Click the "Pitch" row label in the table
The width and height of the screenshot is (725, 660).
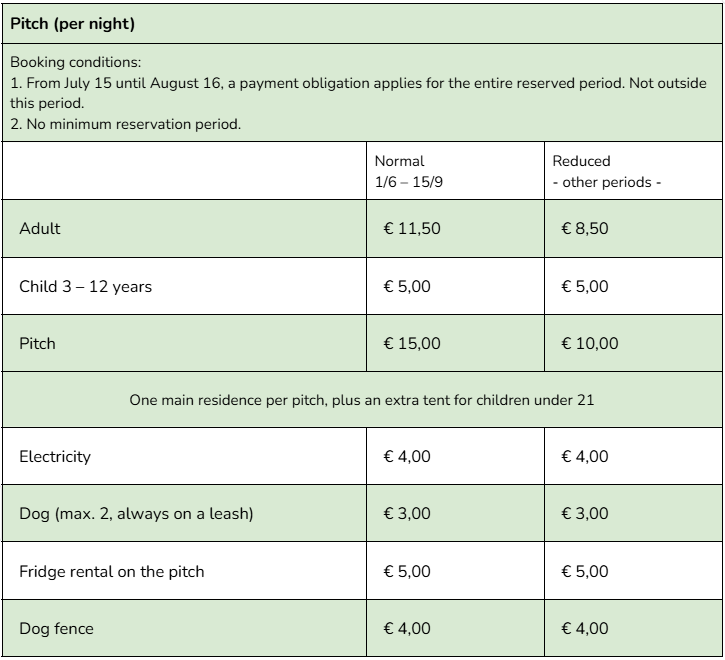click(x=38, y=343)
